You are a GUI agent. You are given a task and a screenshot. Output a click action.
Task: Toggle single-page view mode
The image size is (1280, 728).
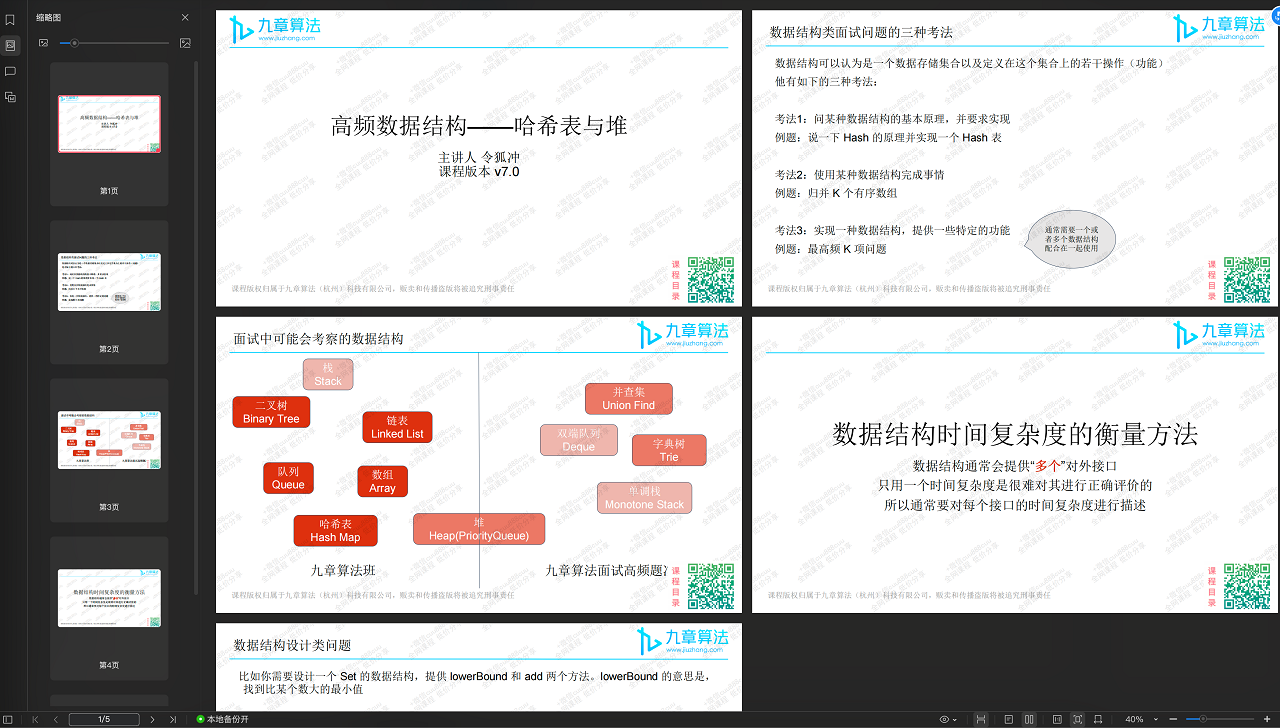1006,719
